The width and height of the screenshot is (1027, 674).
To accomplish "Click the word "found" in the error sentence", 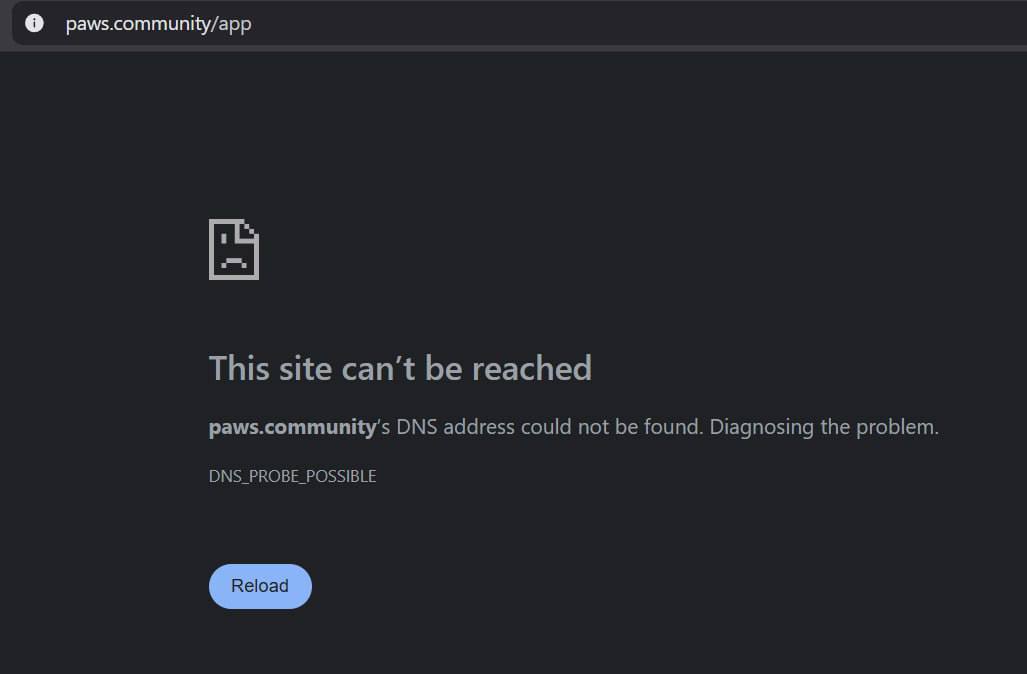I will [x=671, y=427].
